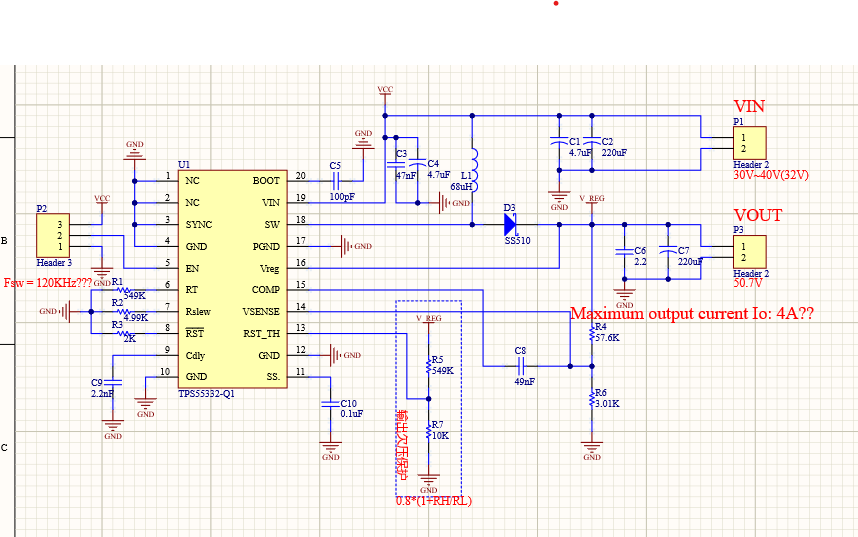Click the SYNC pin name
Viewport: 858px width, 537px height.
[199, 224]
